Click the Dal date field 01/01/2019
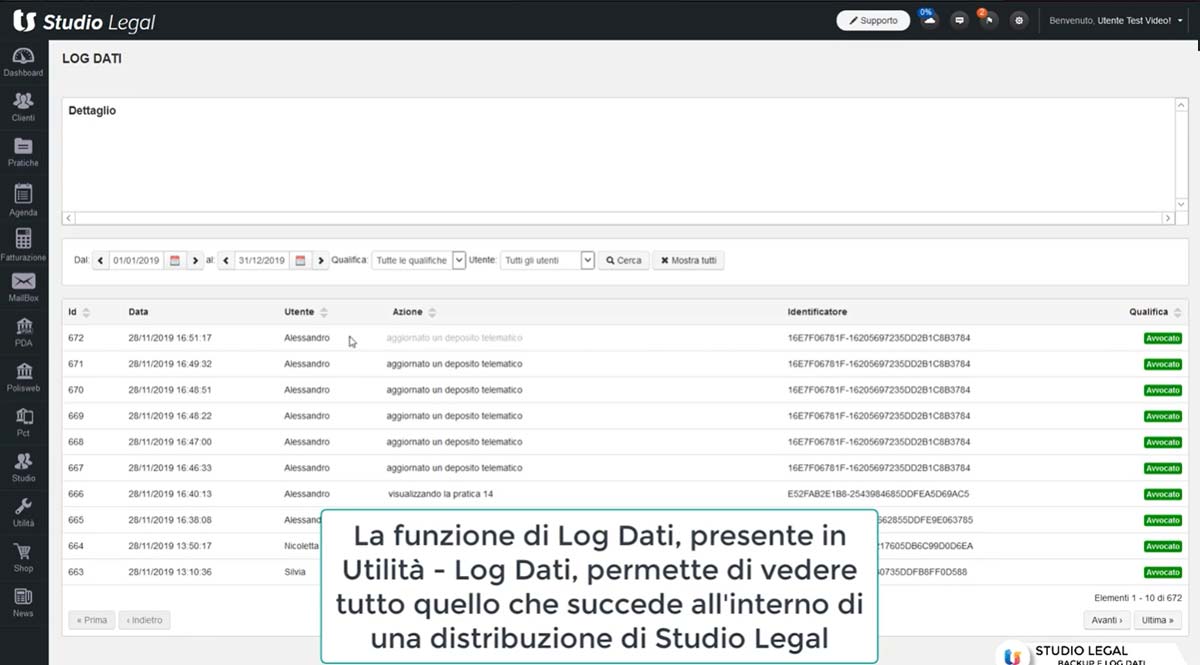Viewport: 1200px width, 665px height. [x=136, y=260]
